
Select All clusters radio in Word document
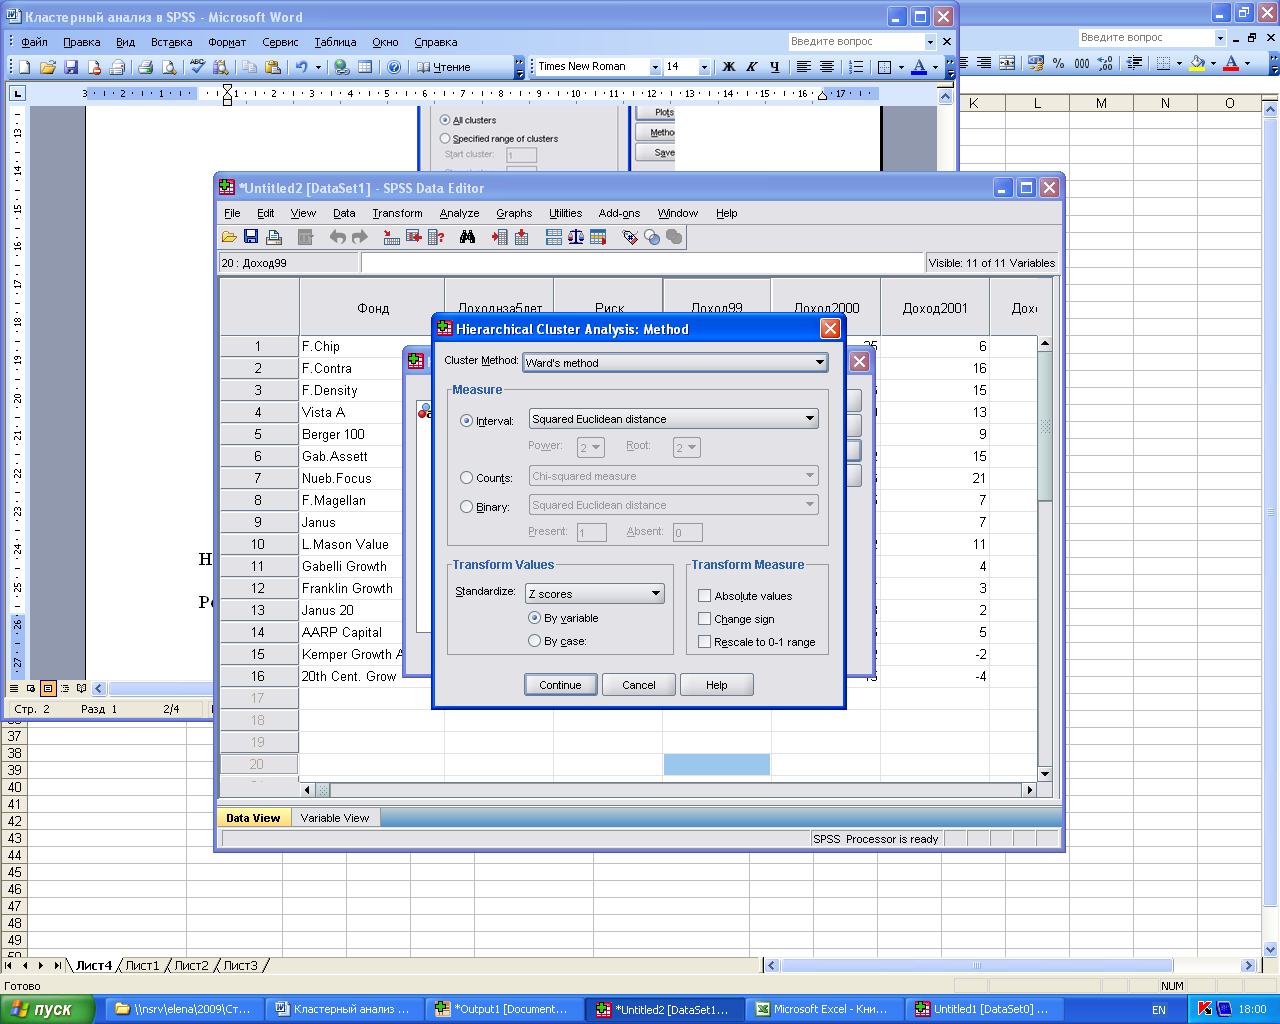coord(445,120)
